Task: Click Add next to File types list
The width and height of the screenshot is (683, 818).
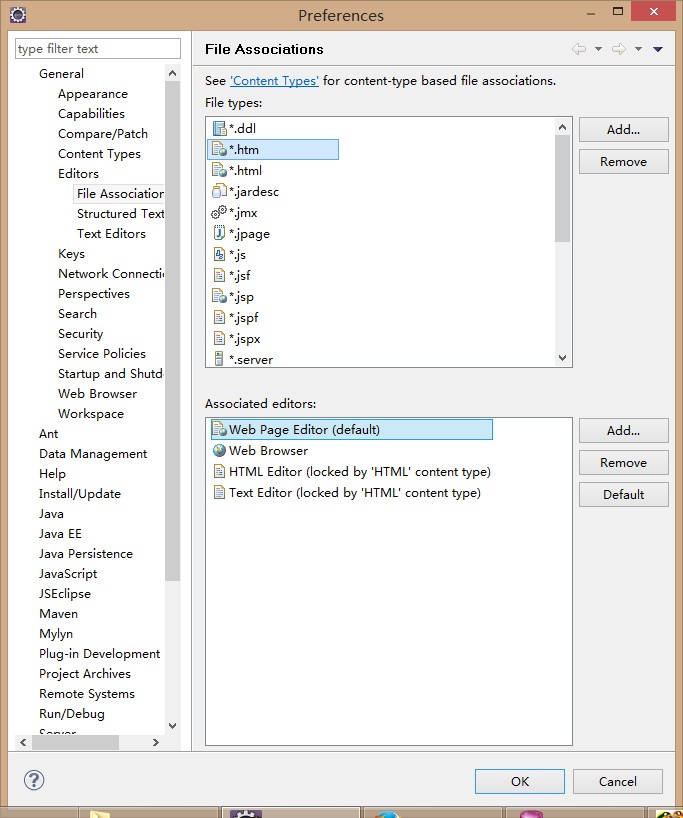Action: point(623,130)
